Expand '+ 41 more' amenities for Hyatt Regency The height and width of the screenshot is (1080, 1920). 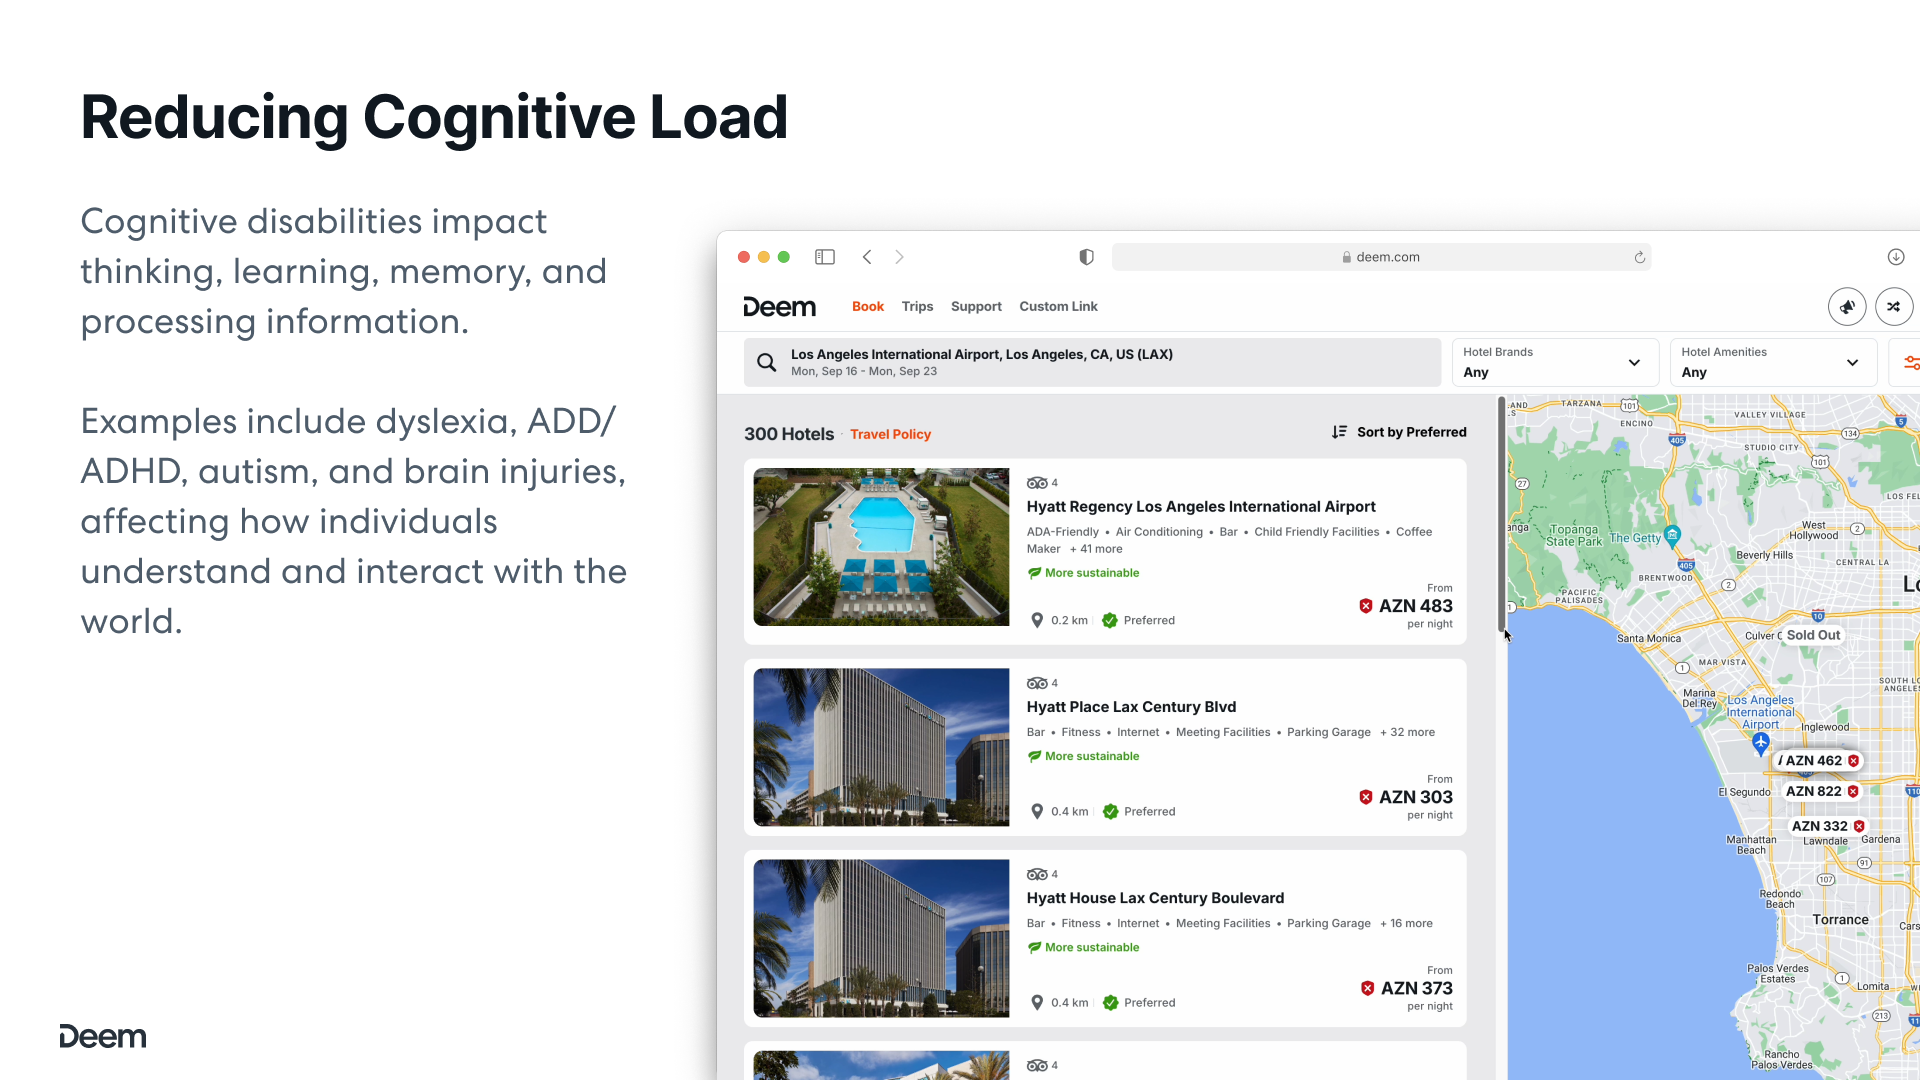pos(1096,549)
